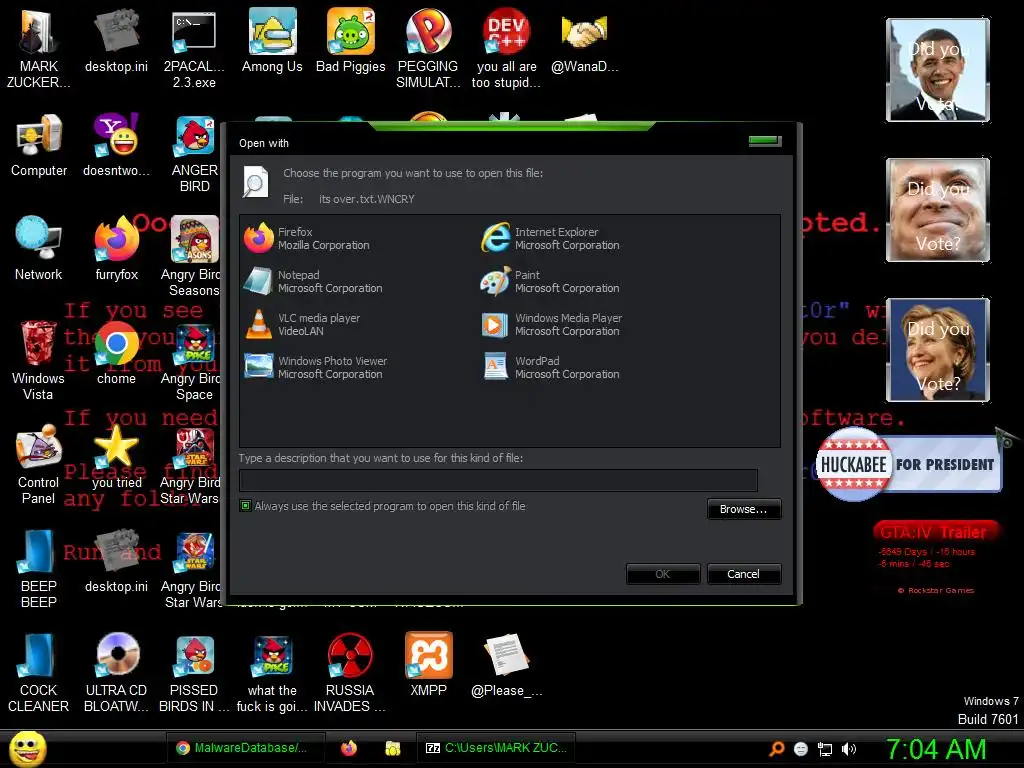Choose Windows Media Player entry
Viewport: 1024px width, 768px height.
click(551, 325)
